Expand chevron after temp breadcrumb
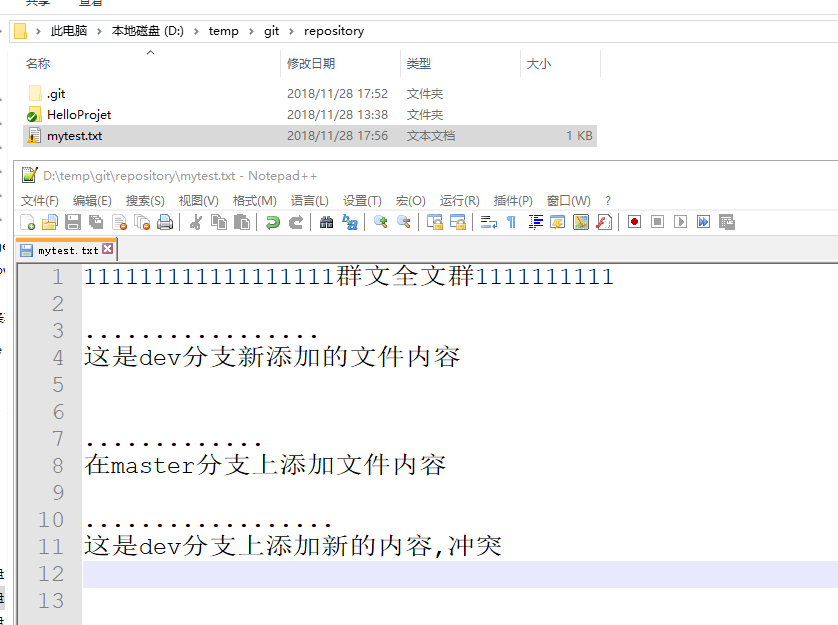The image size is (838, 625). click(251, 31)
